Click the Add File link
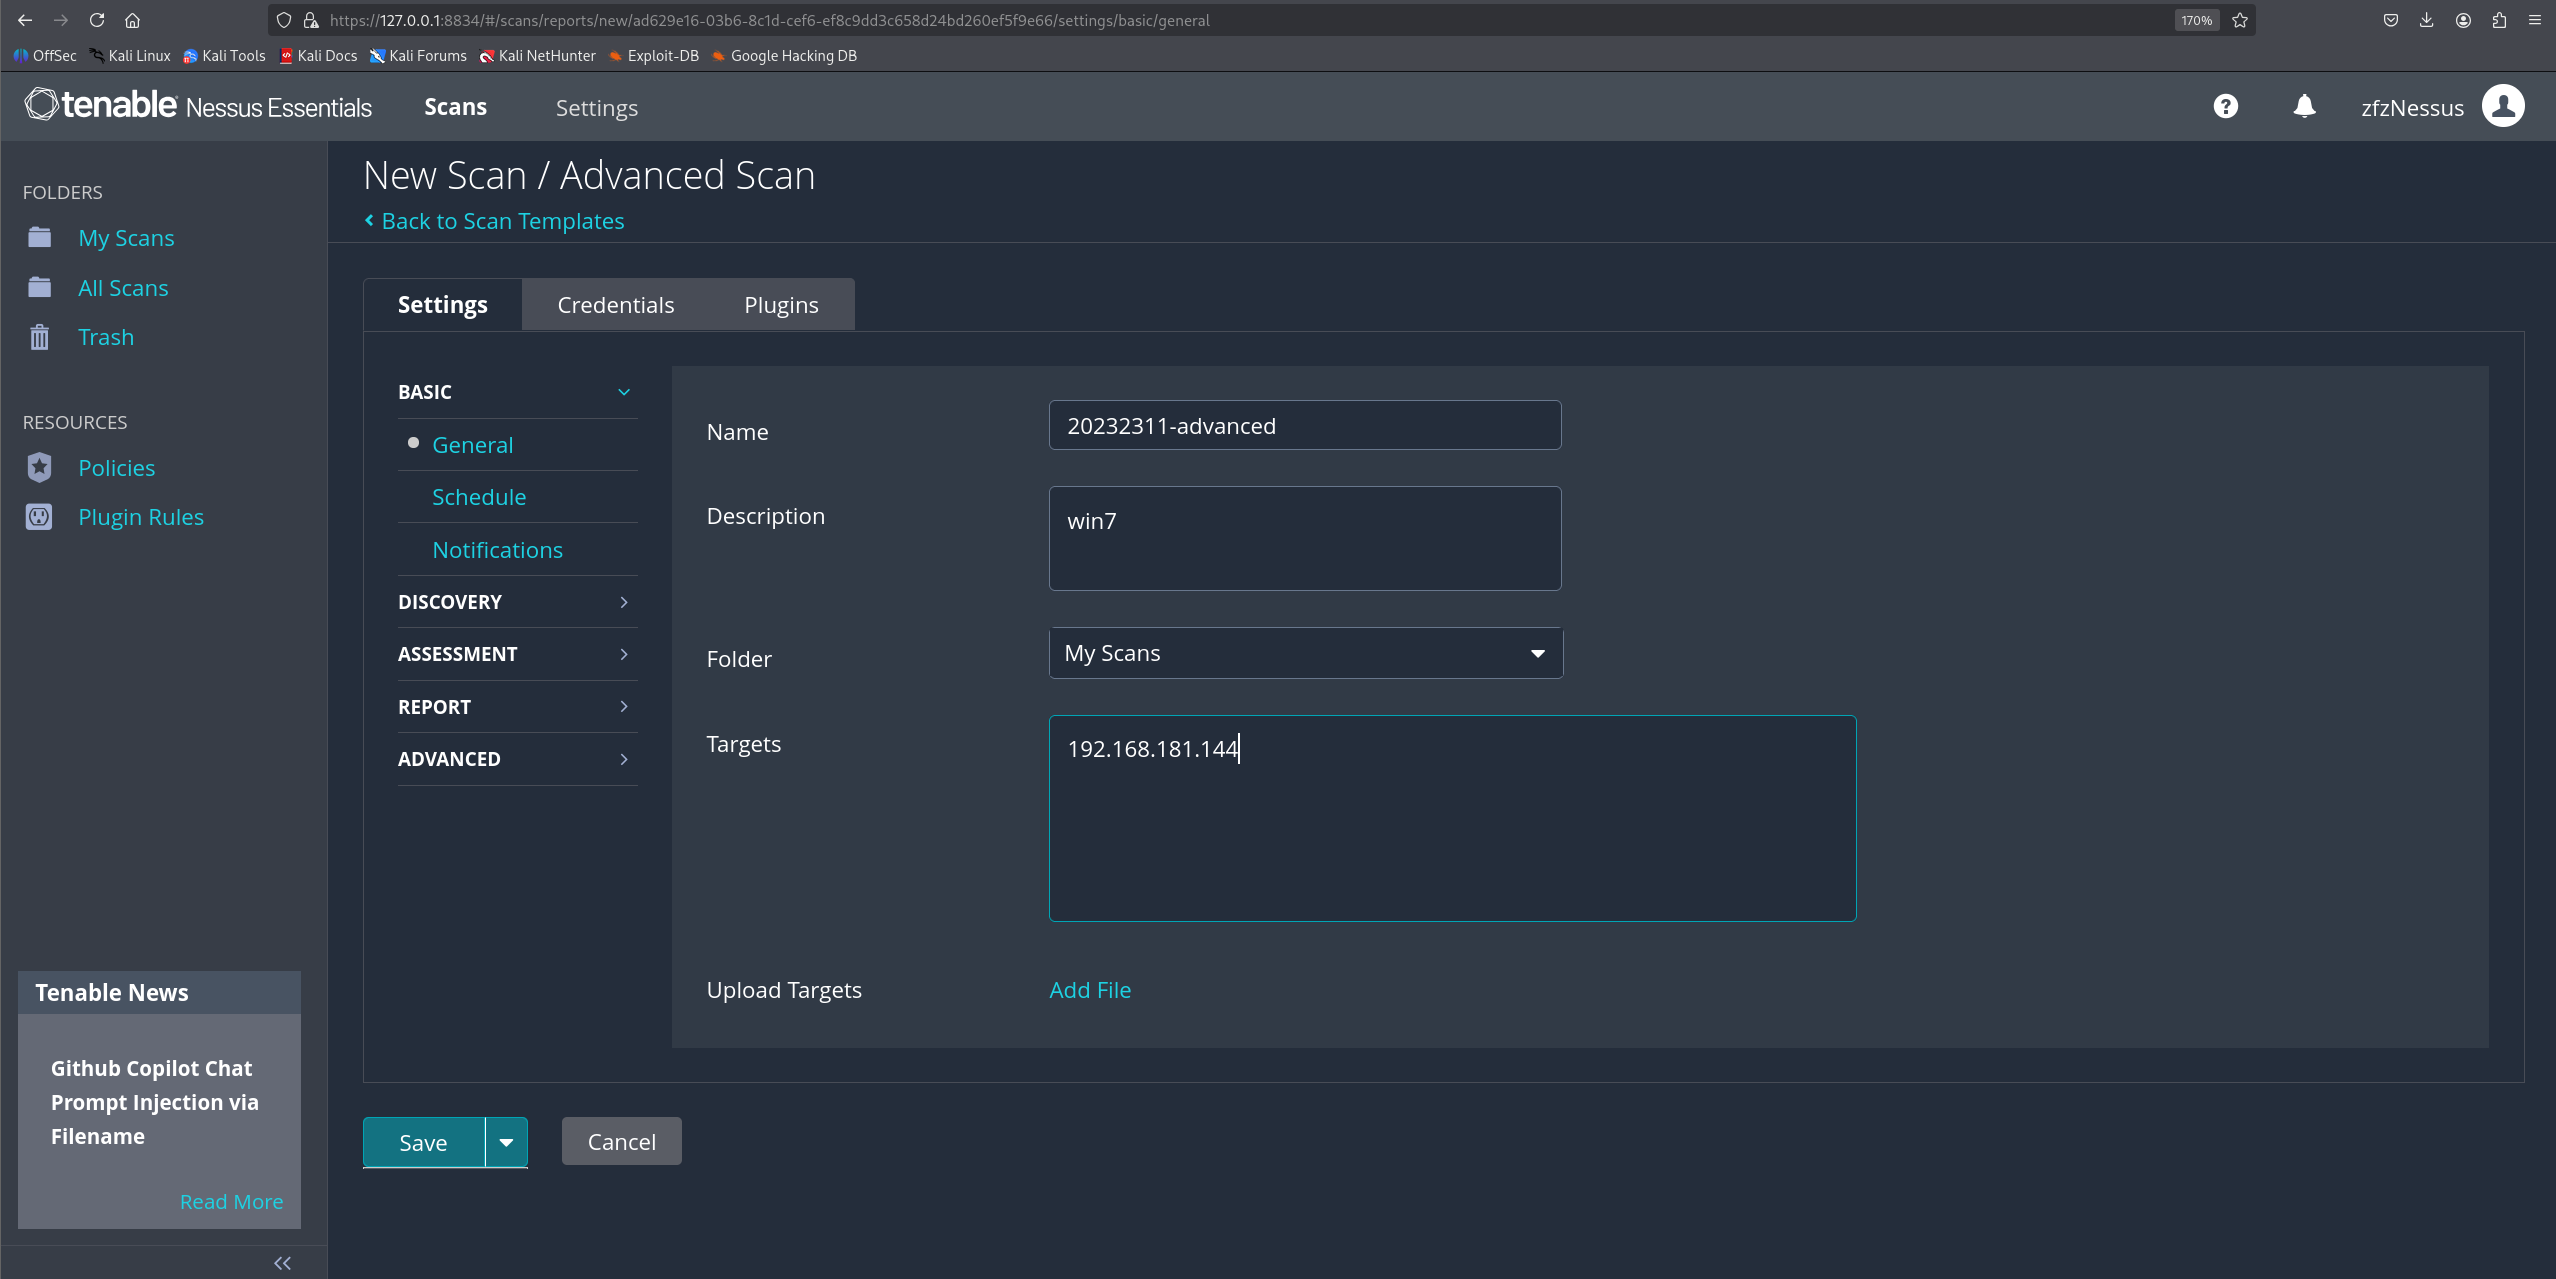Viewport: 2556px width, 1279px height. click(x=1089, y=990)
